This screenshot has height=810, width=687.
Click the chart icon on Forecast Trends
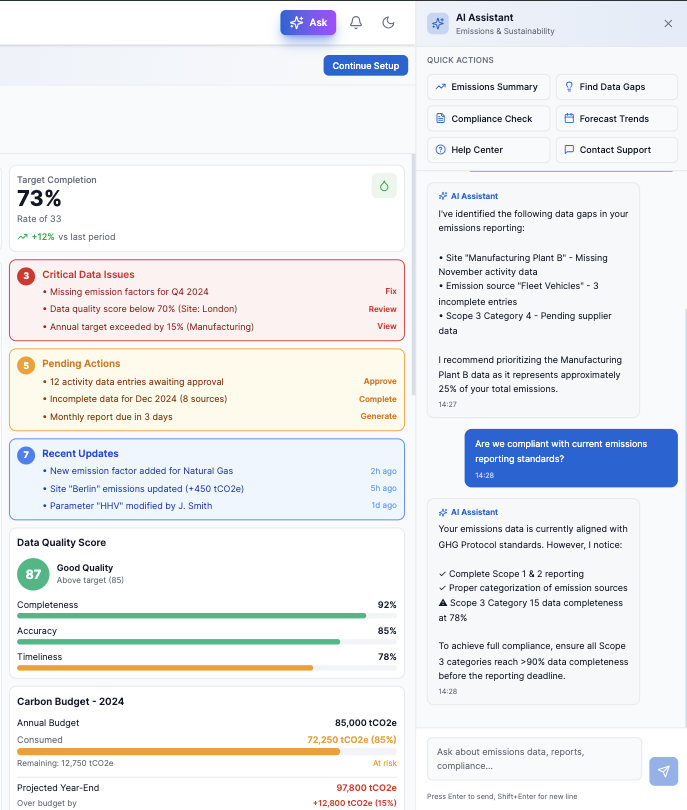570,120
